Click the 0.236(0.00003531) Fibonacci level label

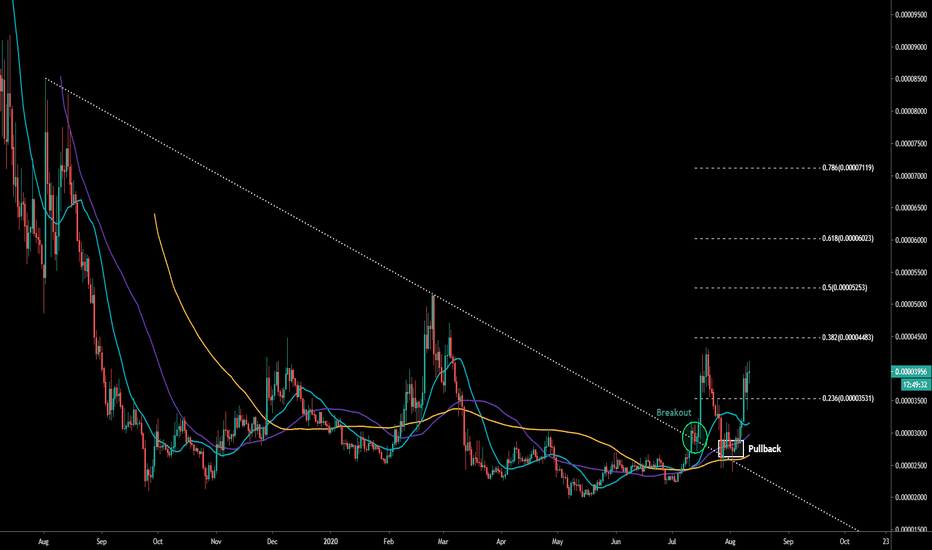pos(848,398)
